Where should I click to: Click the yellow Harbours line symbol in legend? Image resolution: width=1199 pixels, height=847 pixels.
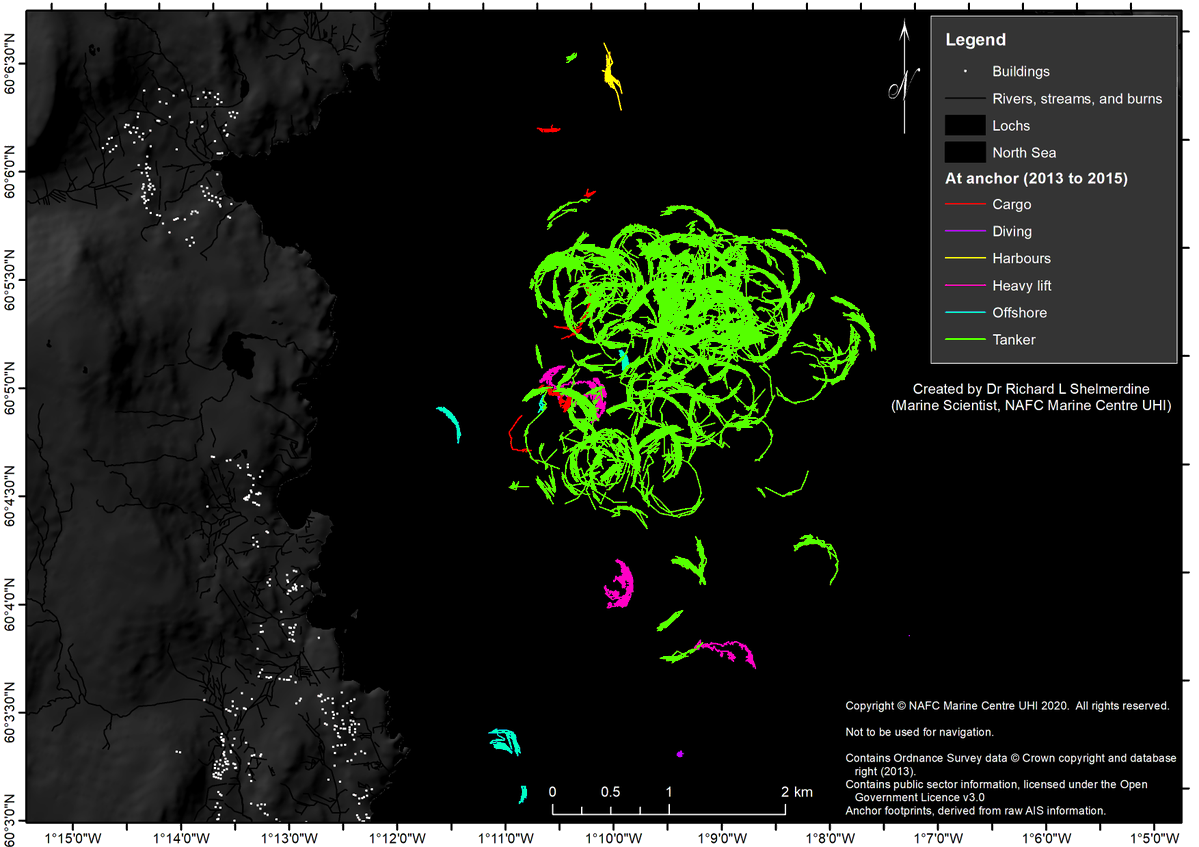[x=964, y=259]
